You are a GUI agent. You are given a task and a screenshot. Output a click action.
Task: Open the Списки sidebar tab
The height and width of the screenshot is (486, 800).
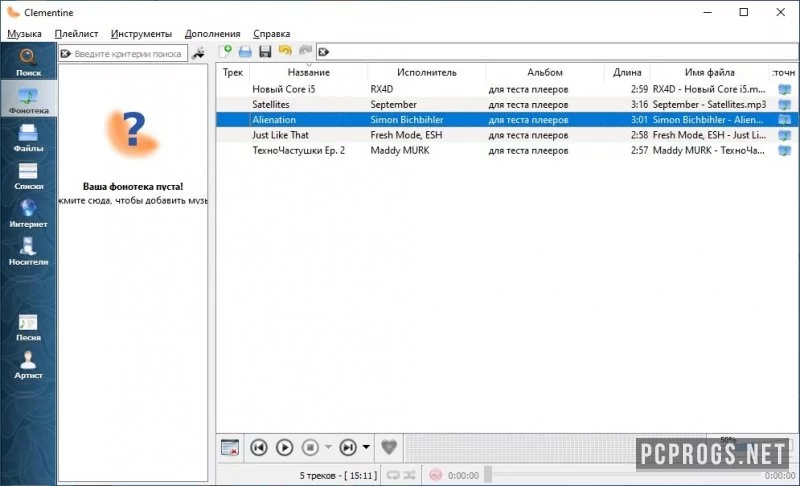tap(28, 175)
